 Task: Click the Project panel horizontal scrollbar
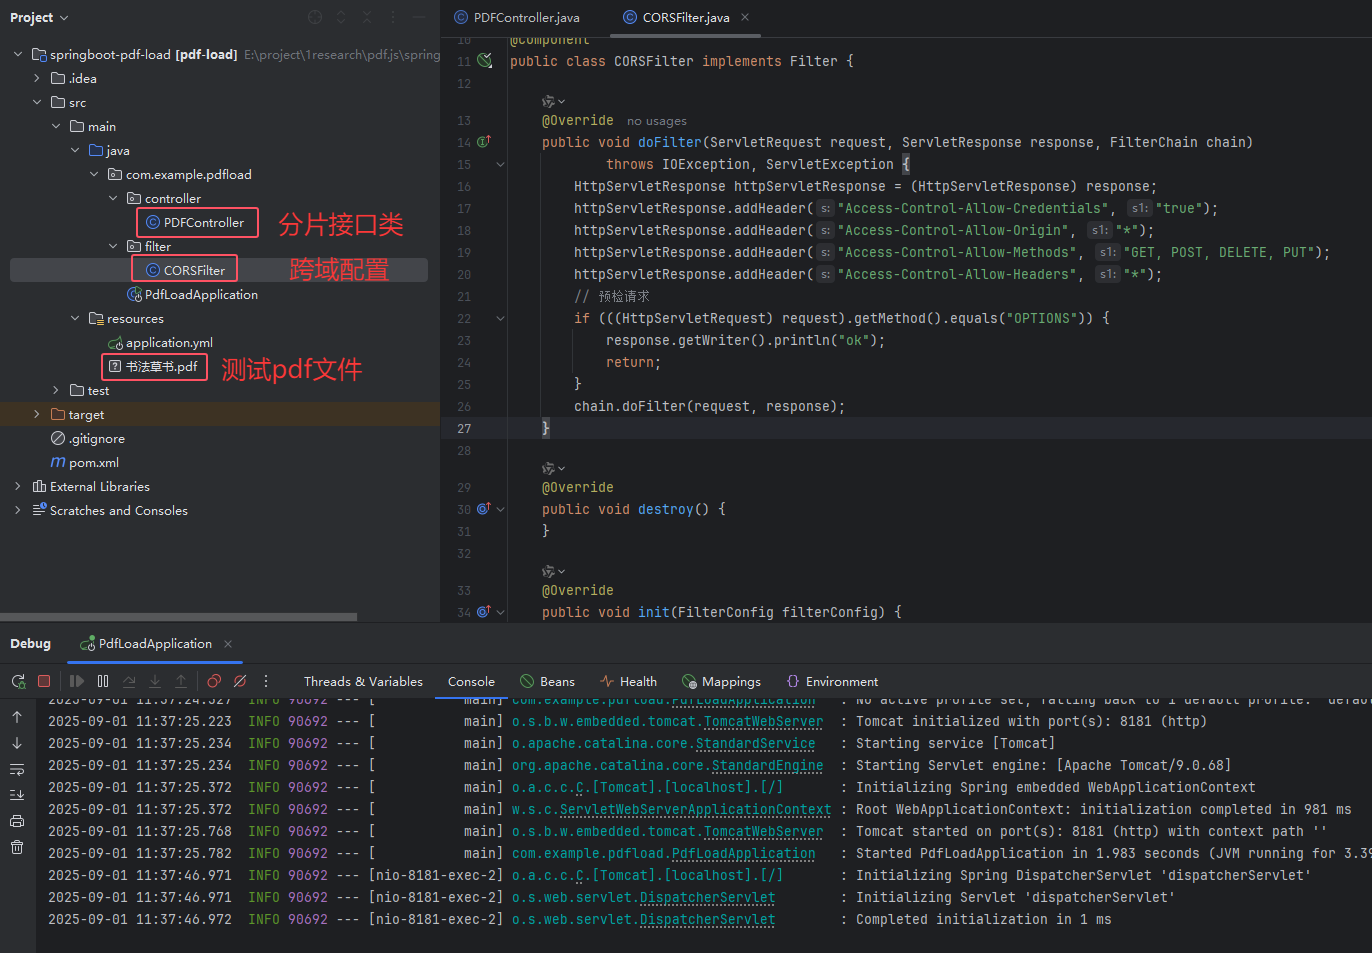178,617
